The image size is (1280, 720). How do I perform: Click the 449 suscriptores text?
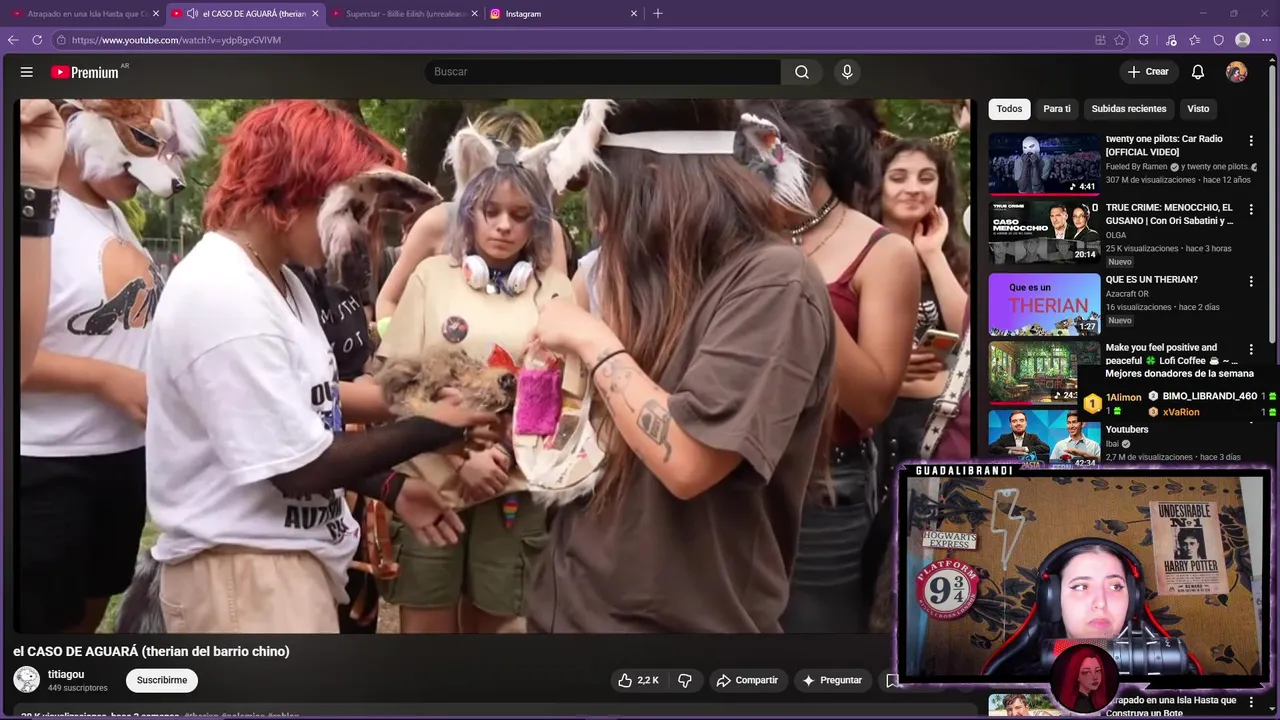point(78,688)
